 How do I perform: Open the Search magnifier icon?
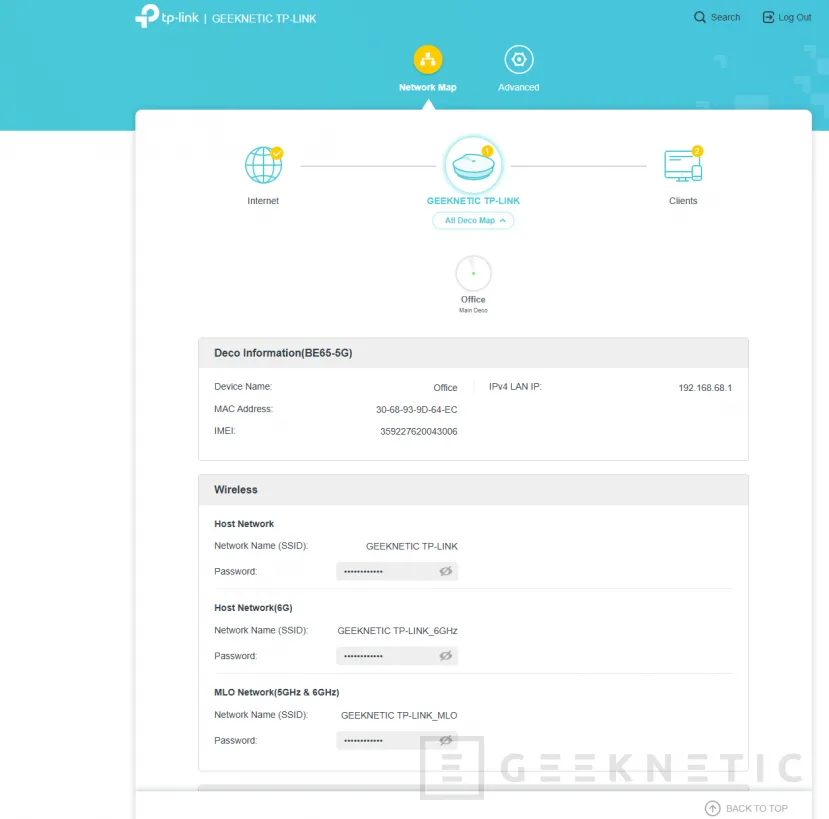[699, 17]
